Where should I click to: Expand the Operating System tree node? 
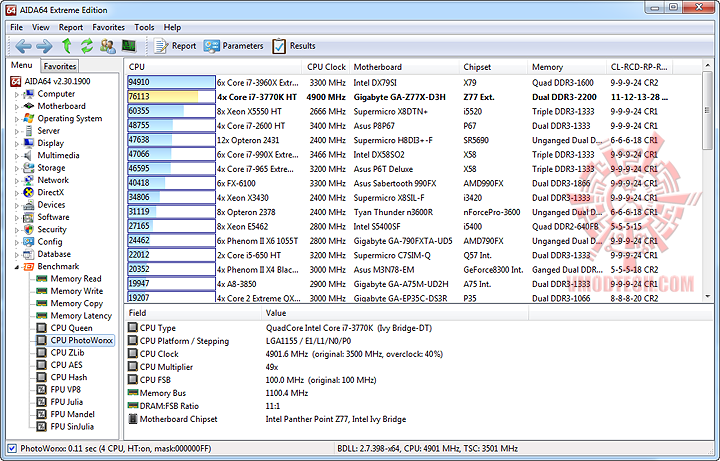pos(17,119)
